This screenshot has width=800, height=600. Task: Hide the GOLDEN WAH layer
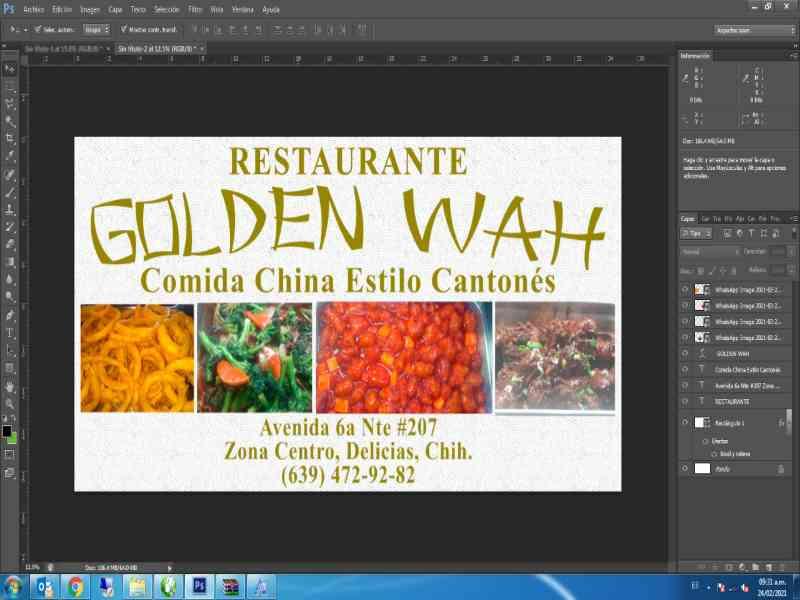685,353
